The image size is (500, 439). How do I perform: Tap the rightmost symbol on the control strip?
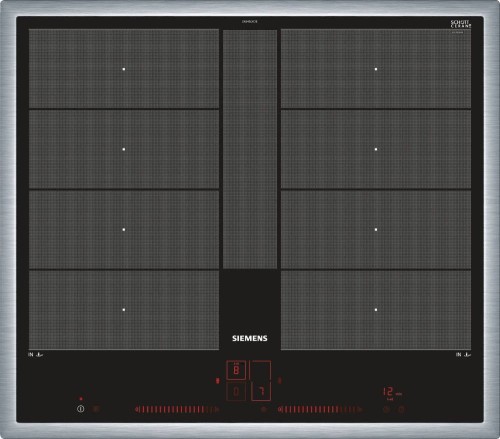pos(401,409)
